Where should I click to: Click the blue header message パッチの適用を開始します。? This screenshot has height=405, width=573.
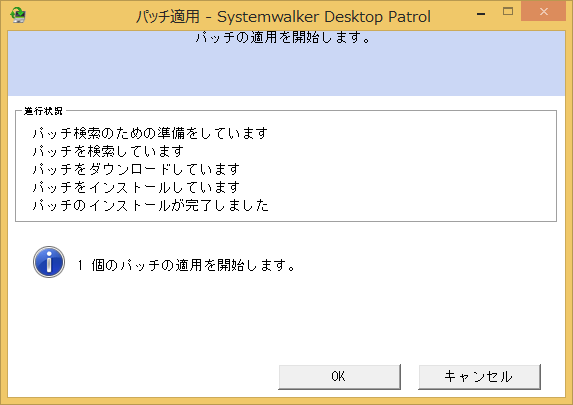[x=284, y=37]
